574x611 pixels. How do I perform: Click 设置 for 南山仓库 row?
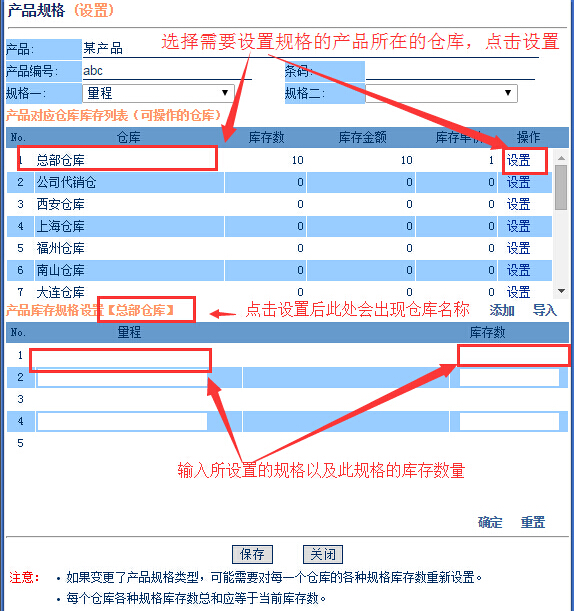point(518,270)
